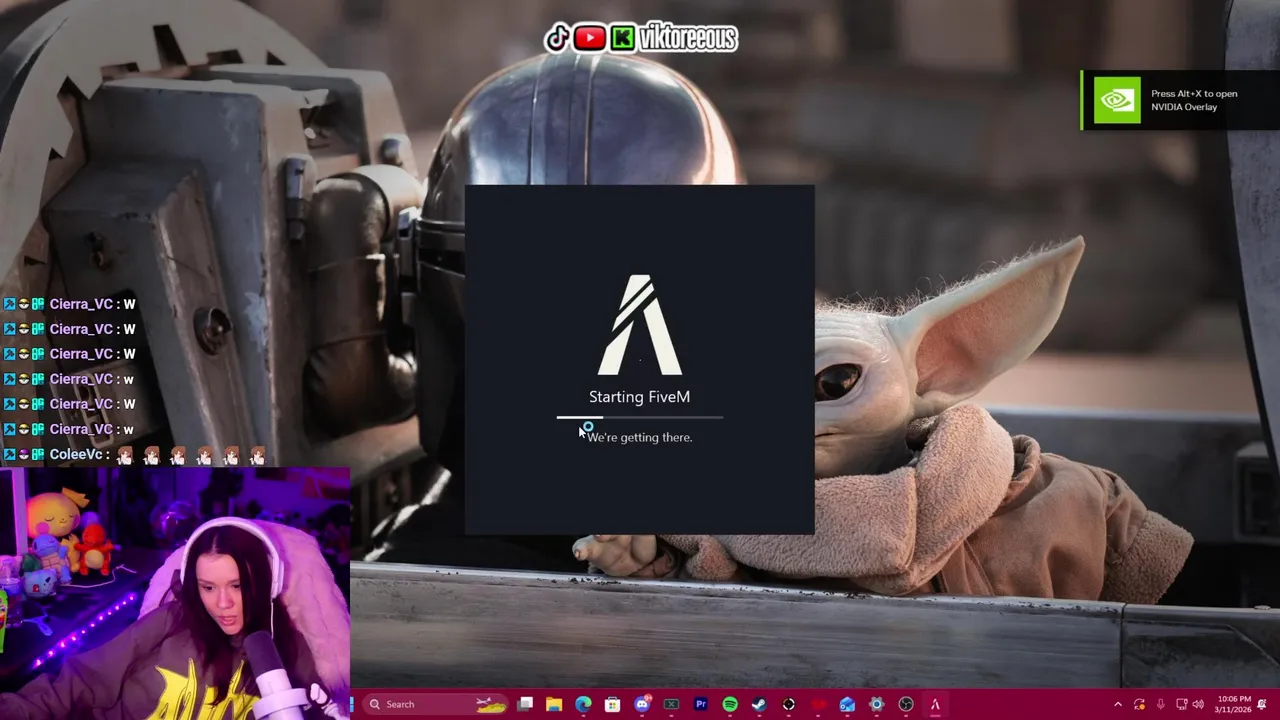
Task: Select the FiveM taskbar icon
Action: (x=935, y=704)
